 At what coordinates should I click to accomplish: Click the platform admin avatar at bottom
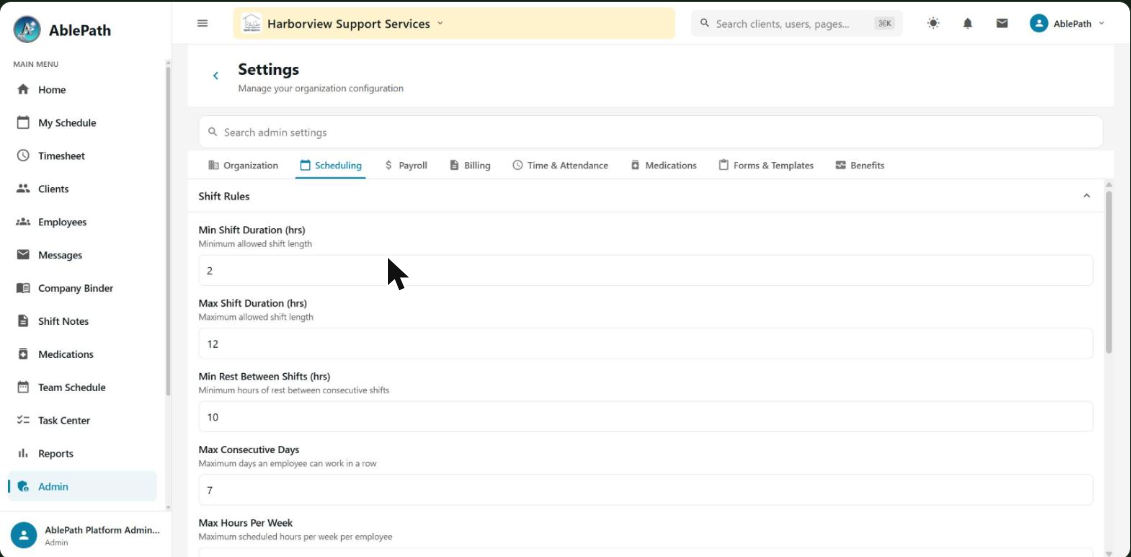click(24, 535)
